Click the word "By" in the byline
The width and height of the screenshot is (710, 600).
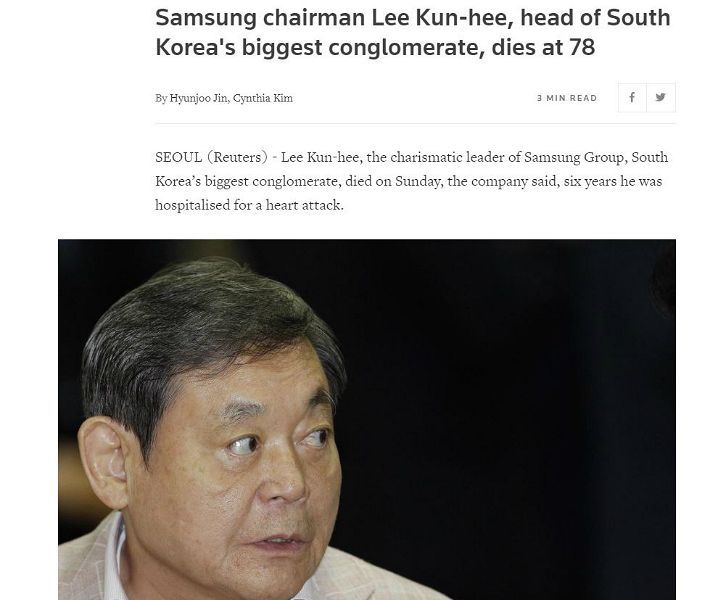click(161, 98)
